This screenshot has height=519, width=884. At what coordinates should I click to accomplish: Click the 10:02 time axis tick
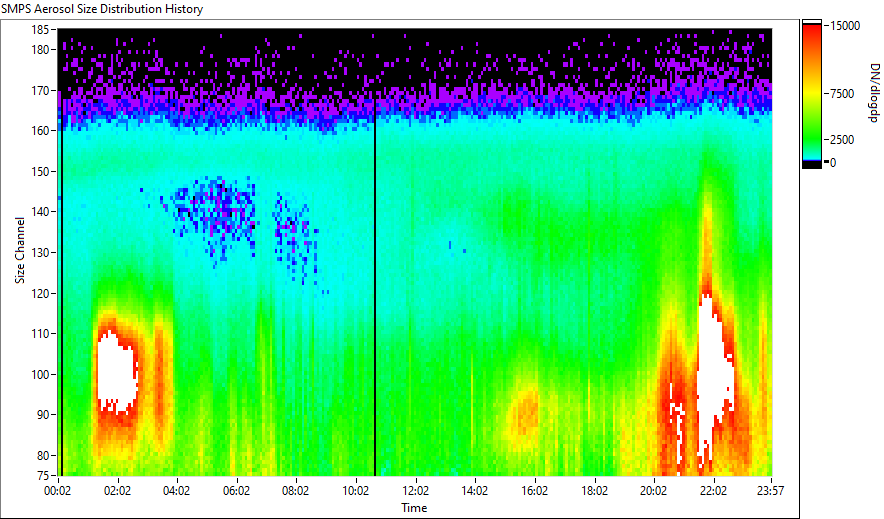pos(355,491)
